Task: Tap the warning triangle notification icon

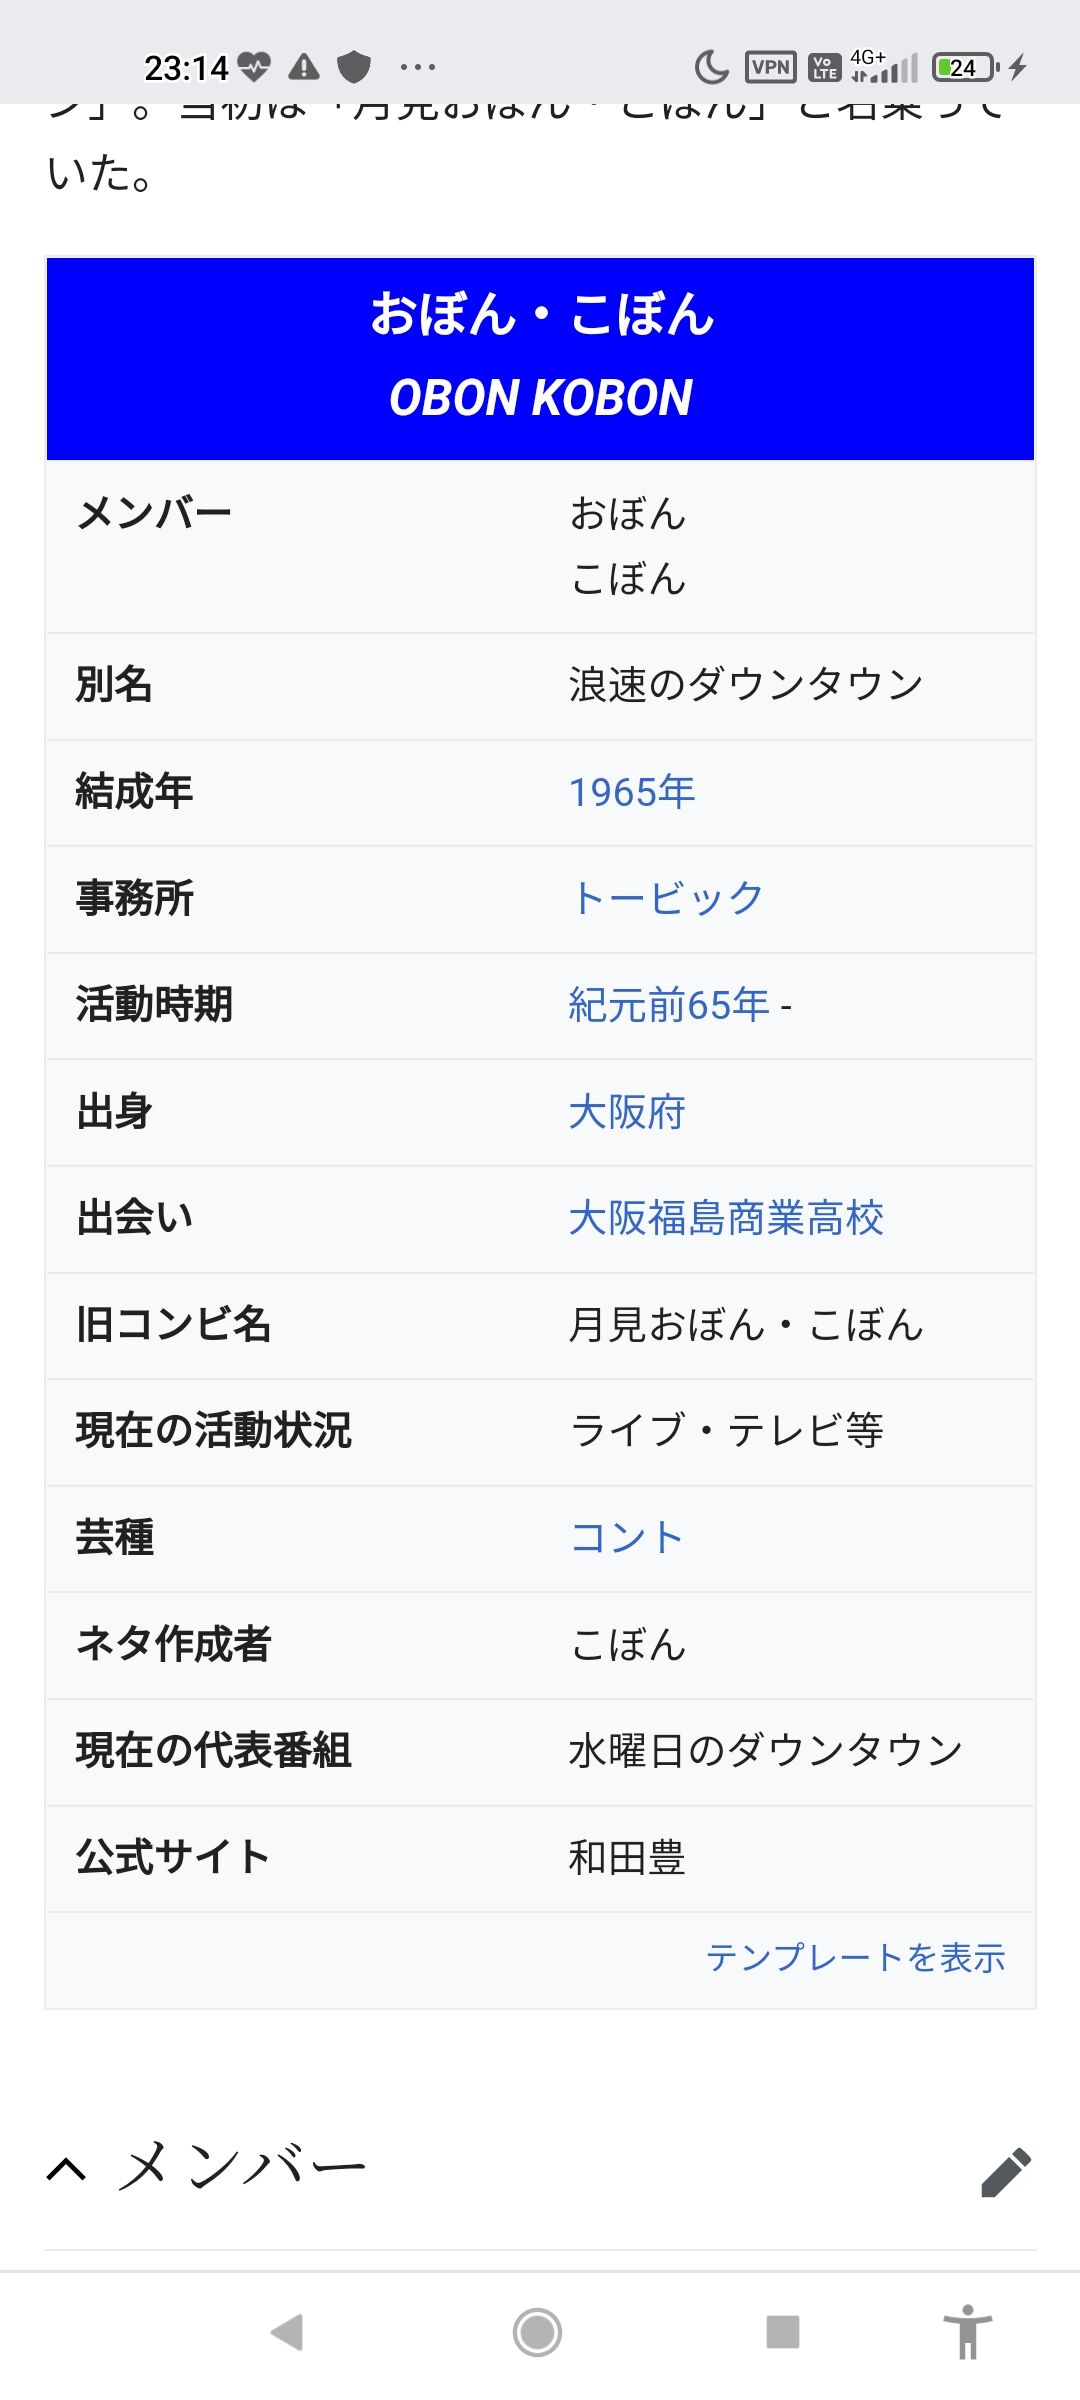Action: 304,67
